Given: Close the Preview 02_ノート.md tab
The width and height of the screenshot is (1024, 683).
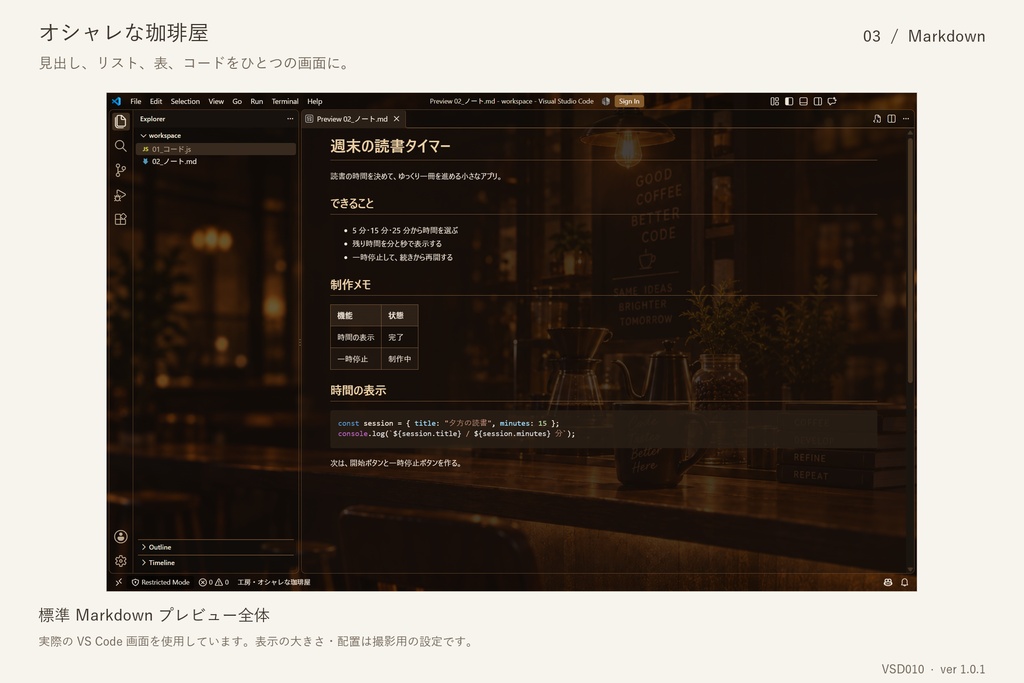Looking at the screenshot, I should [x=396, y=119].
